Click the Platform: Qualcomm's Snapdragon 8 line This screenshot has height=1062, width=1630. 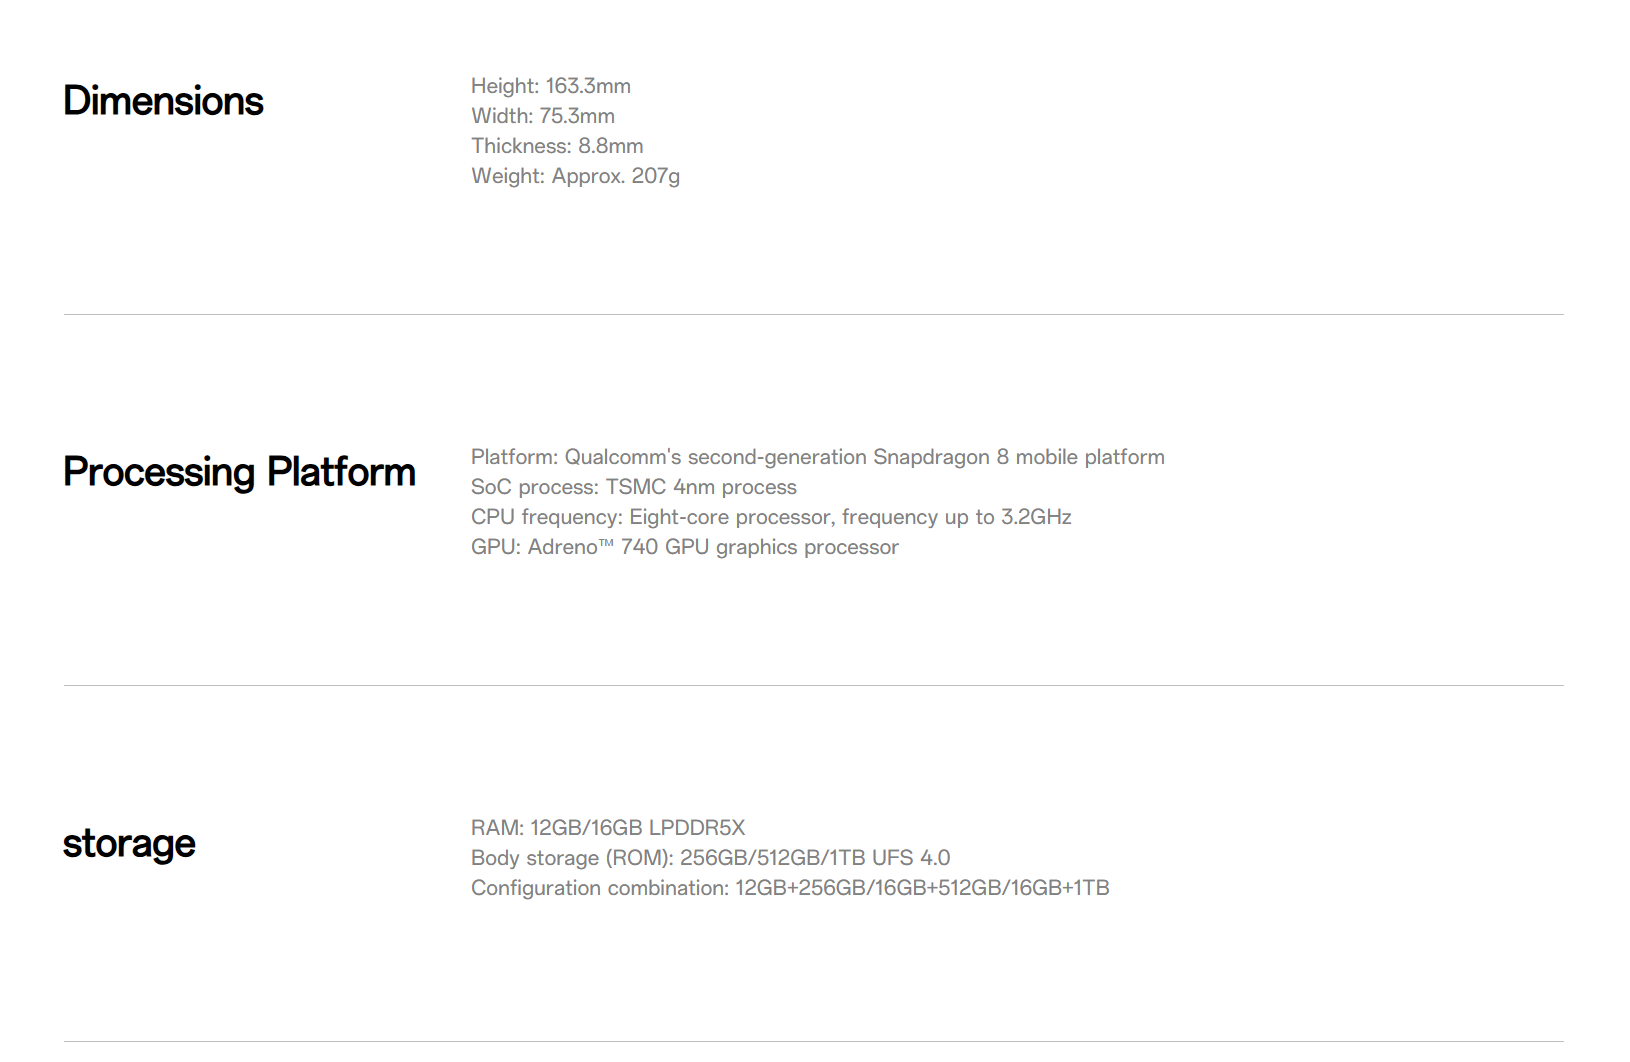[818, 457]
